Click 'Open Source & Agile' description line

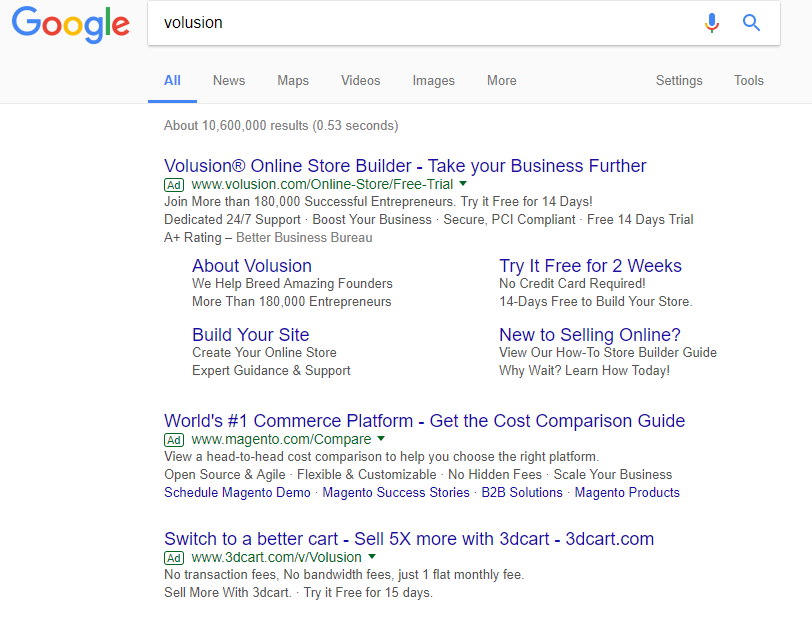pyautogui.click(x=418, y=474)
